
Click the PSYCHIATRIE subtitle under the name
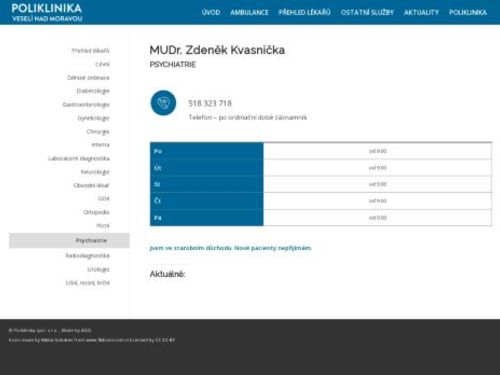[173, 65]
